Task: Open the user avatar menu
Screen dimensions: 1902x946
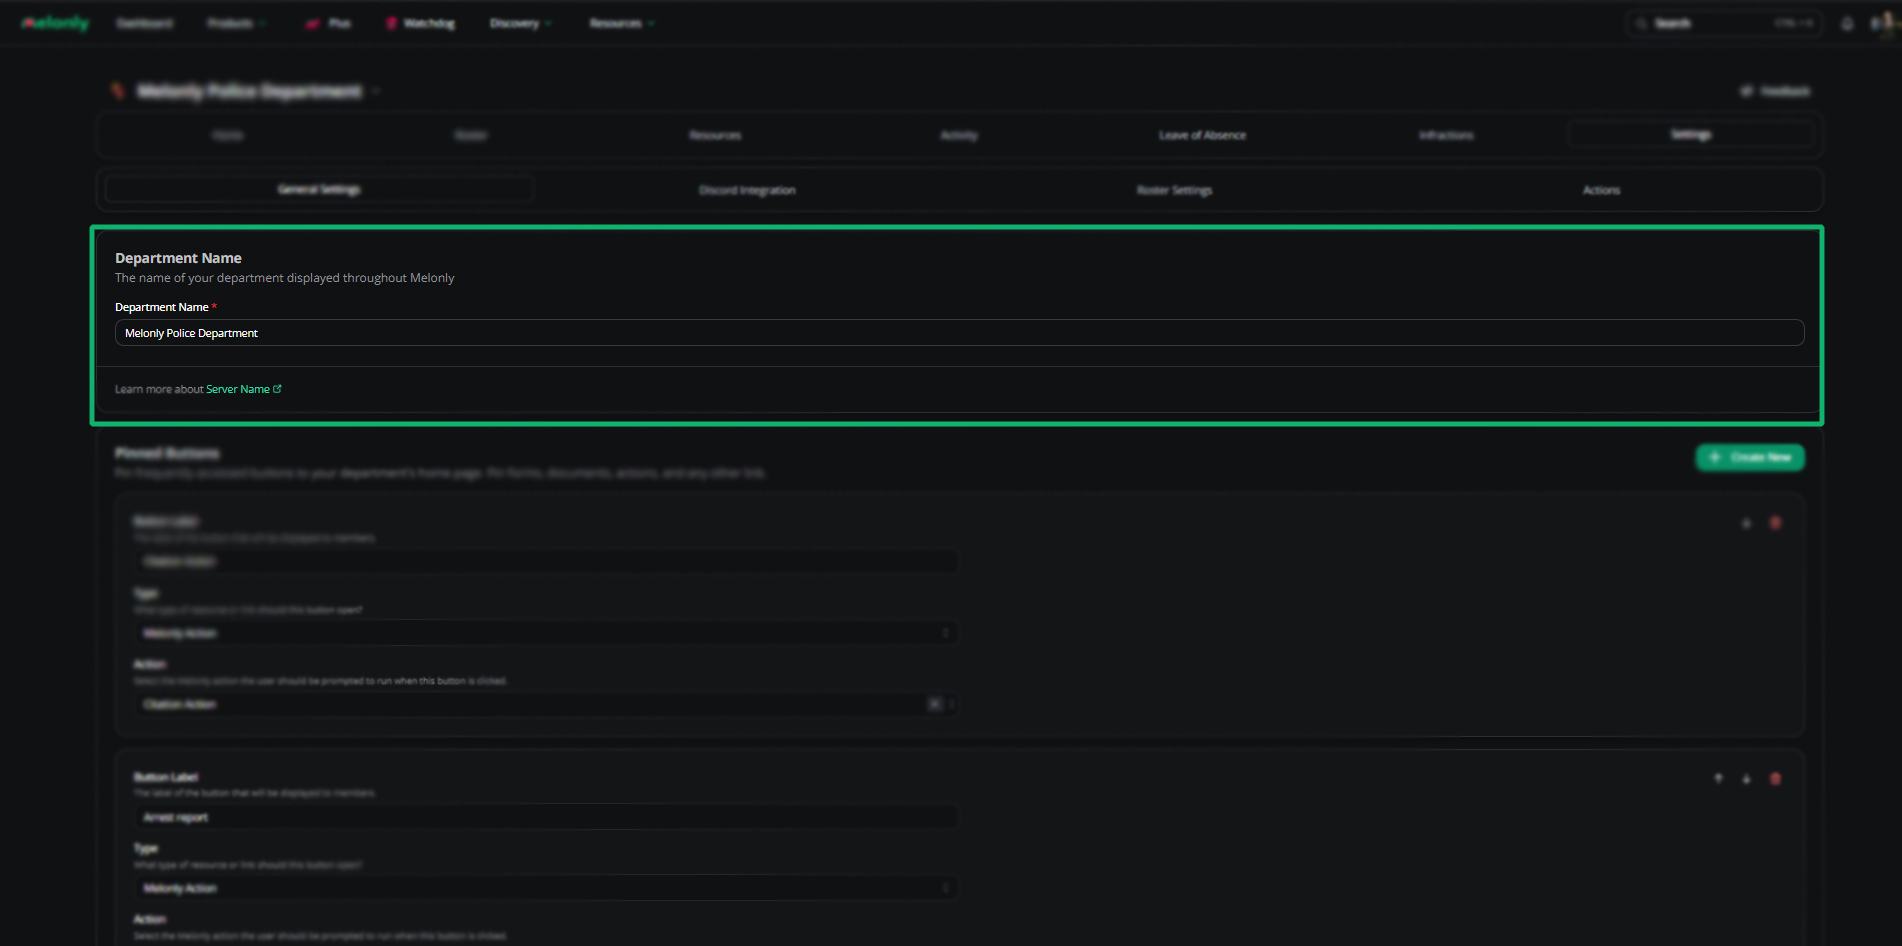Action: (1883, 23)
